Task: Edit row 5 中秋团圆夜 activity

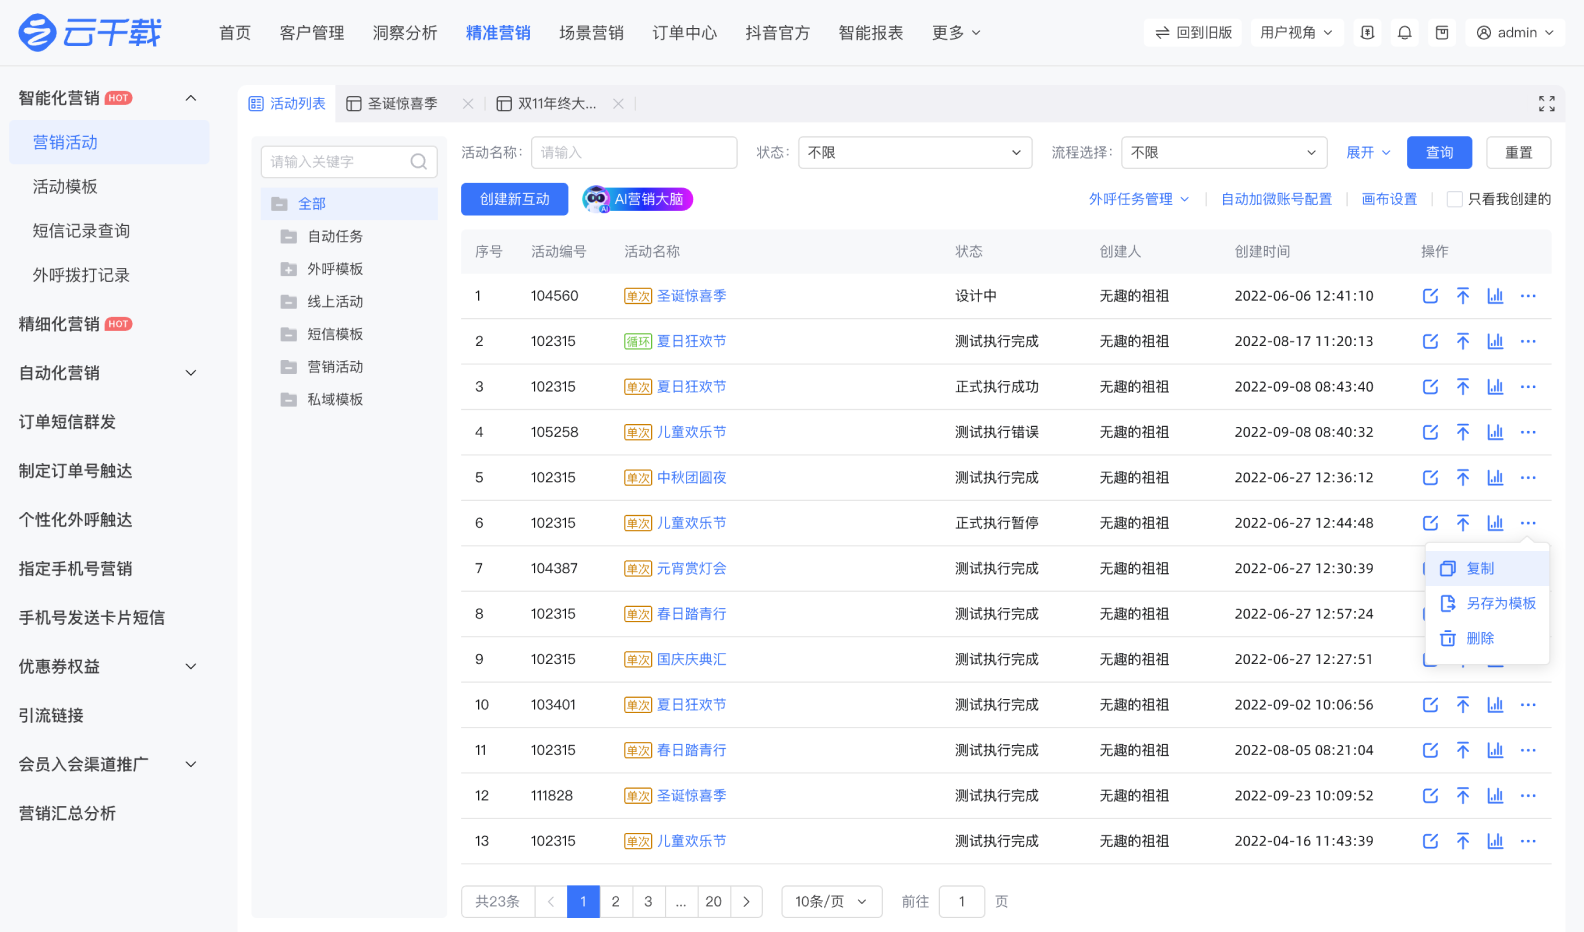Action: pos(1430,478)
